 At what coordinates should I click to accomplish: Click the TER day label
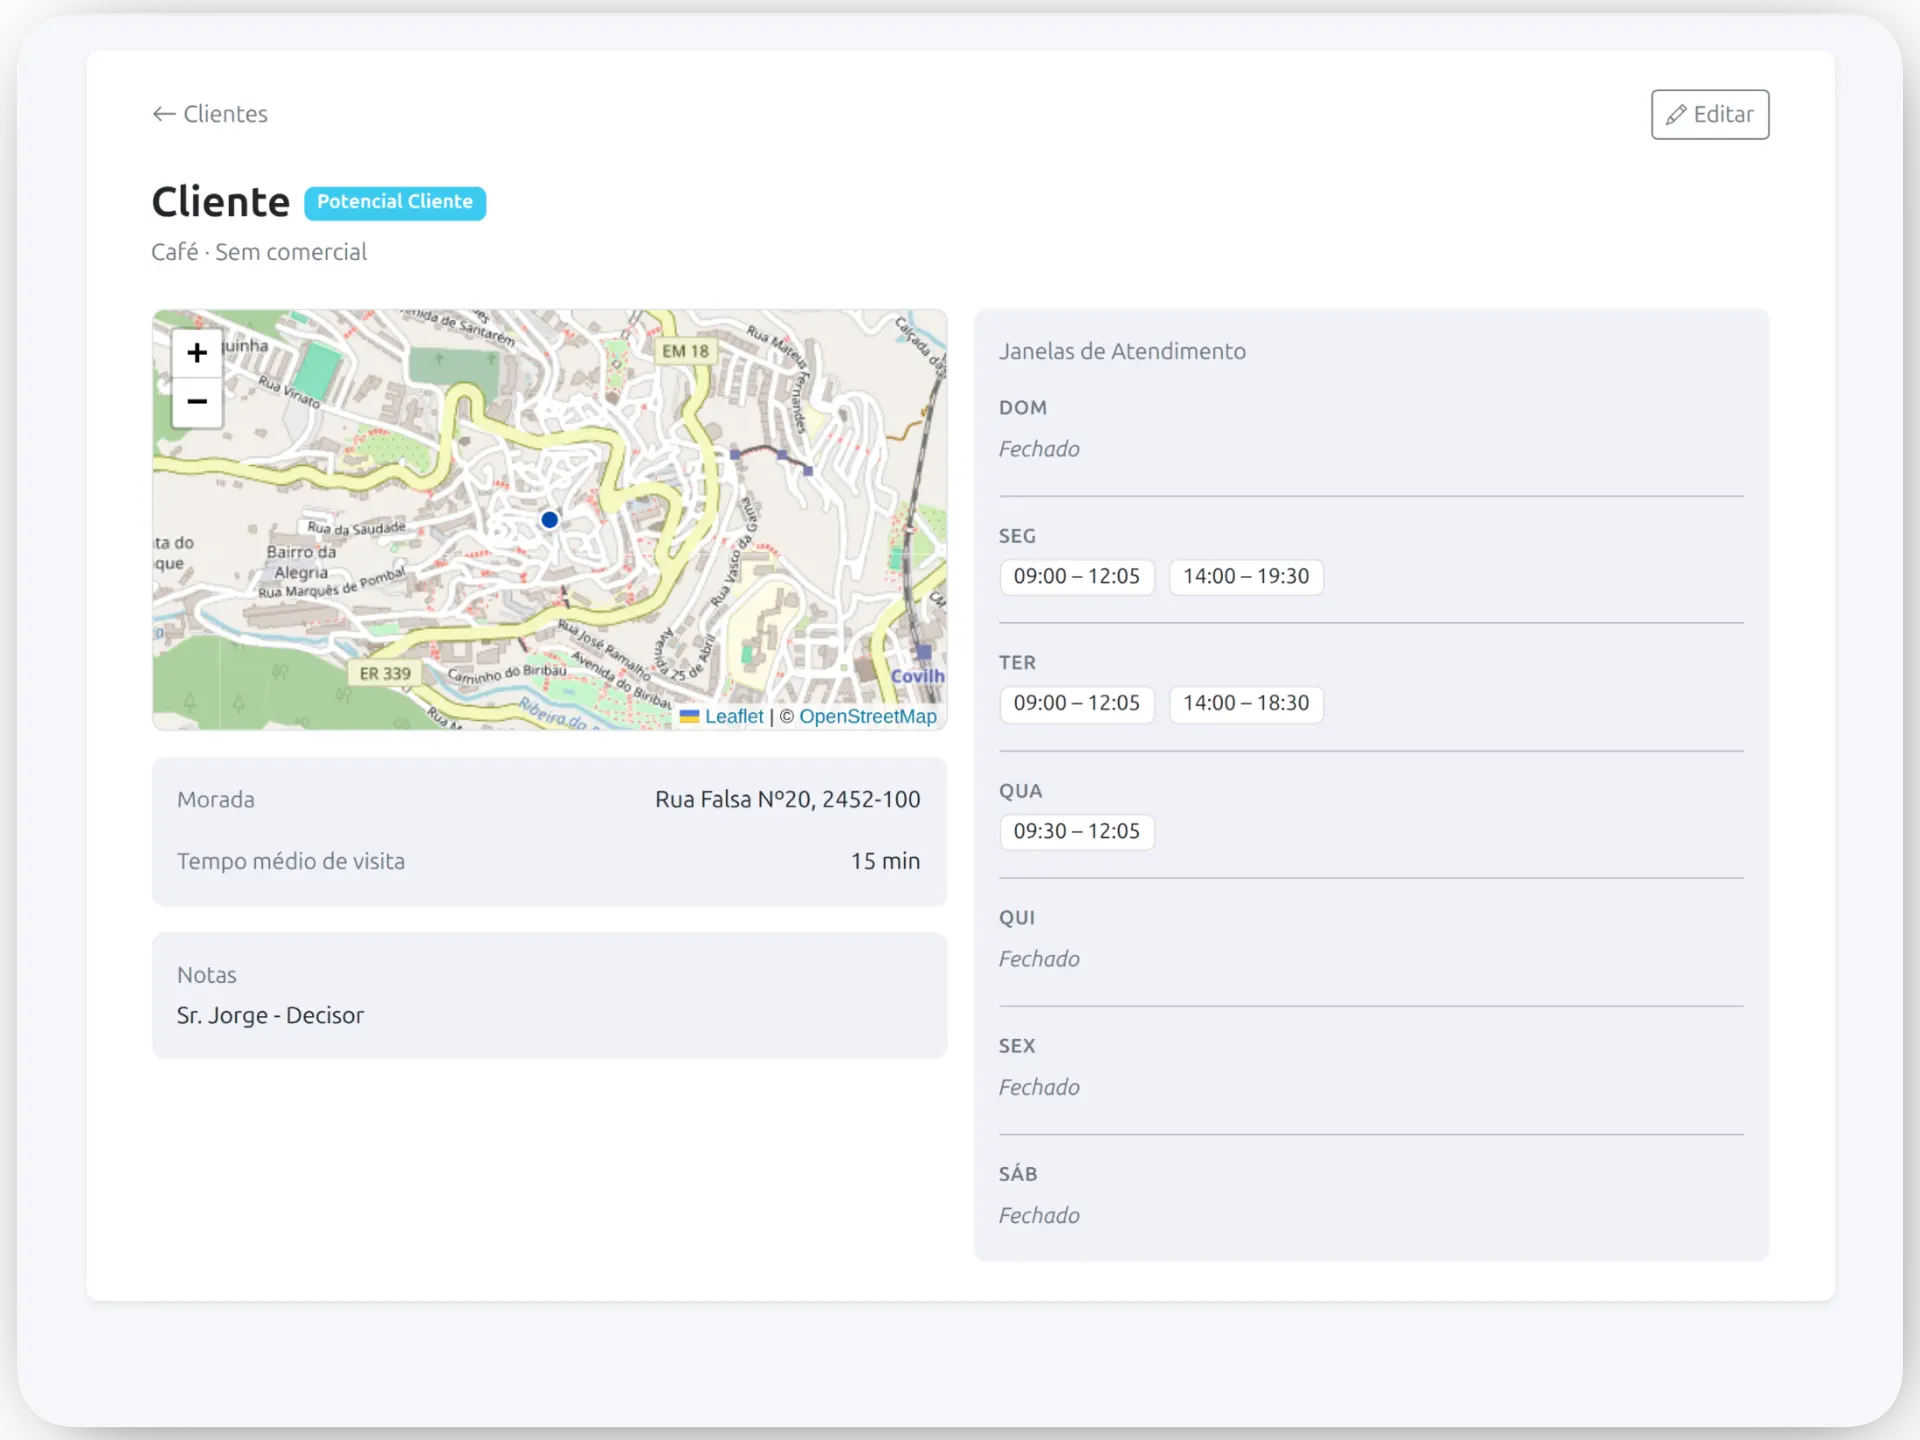tap(1017, 663)
